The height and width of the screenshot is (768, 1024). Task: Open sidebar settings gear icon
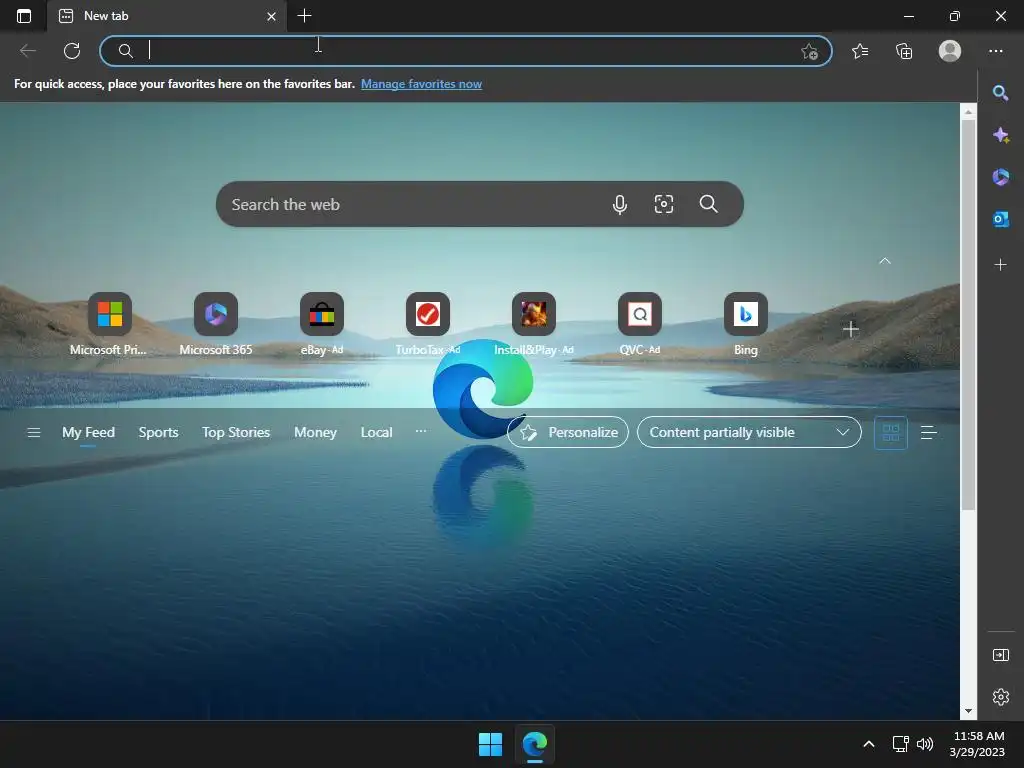pos(1000,697)
